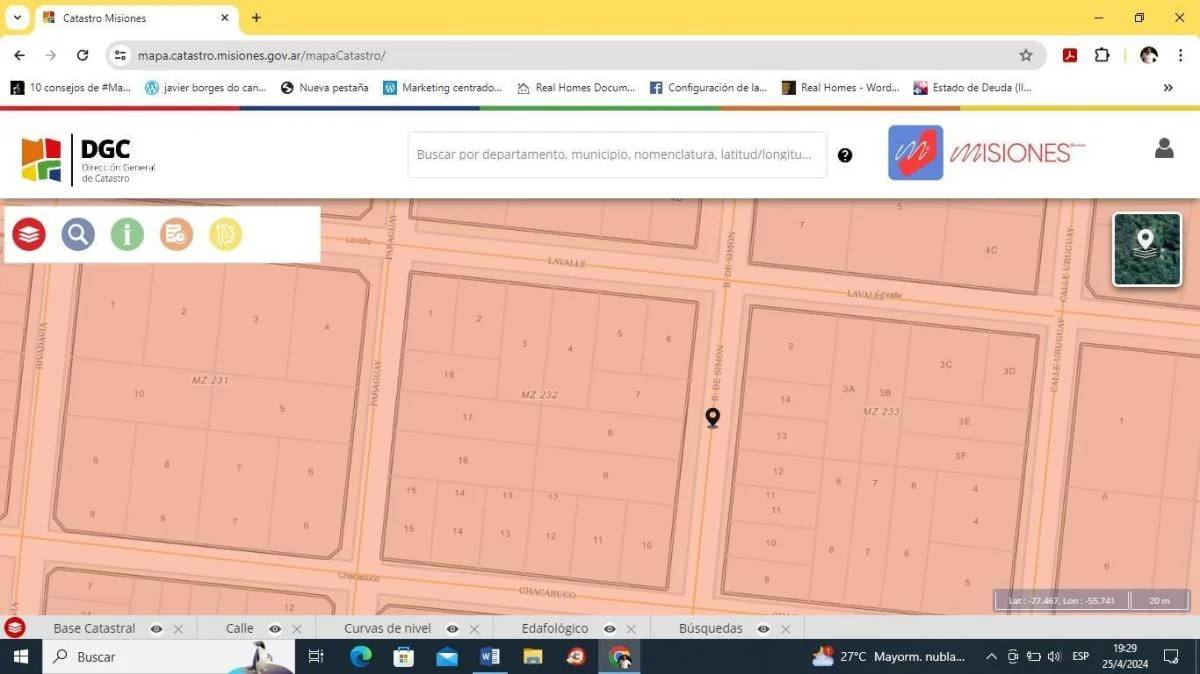The width and height of the screenshot is (1200, 674).
Task: Select the green information tool
Action: (x=127, y=234)
